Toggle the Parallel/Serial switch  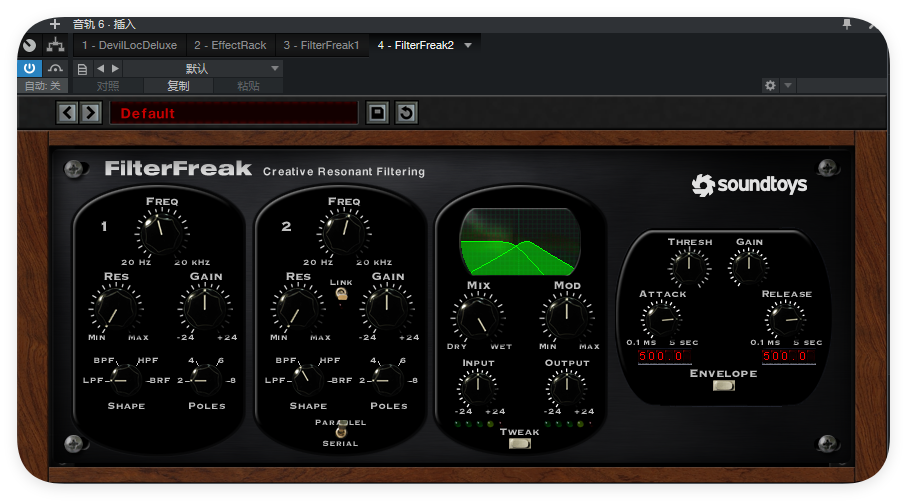(x=341, y=429)
